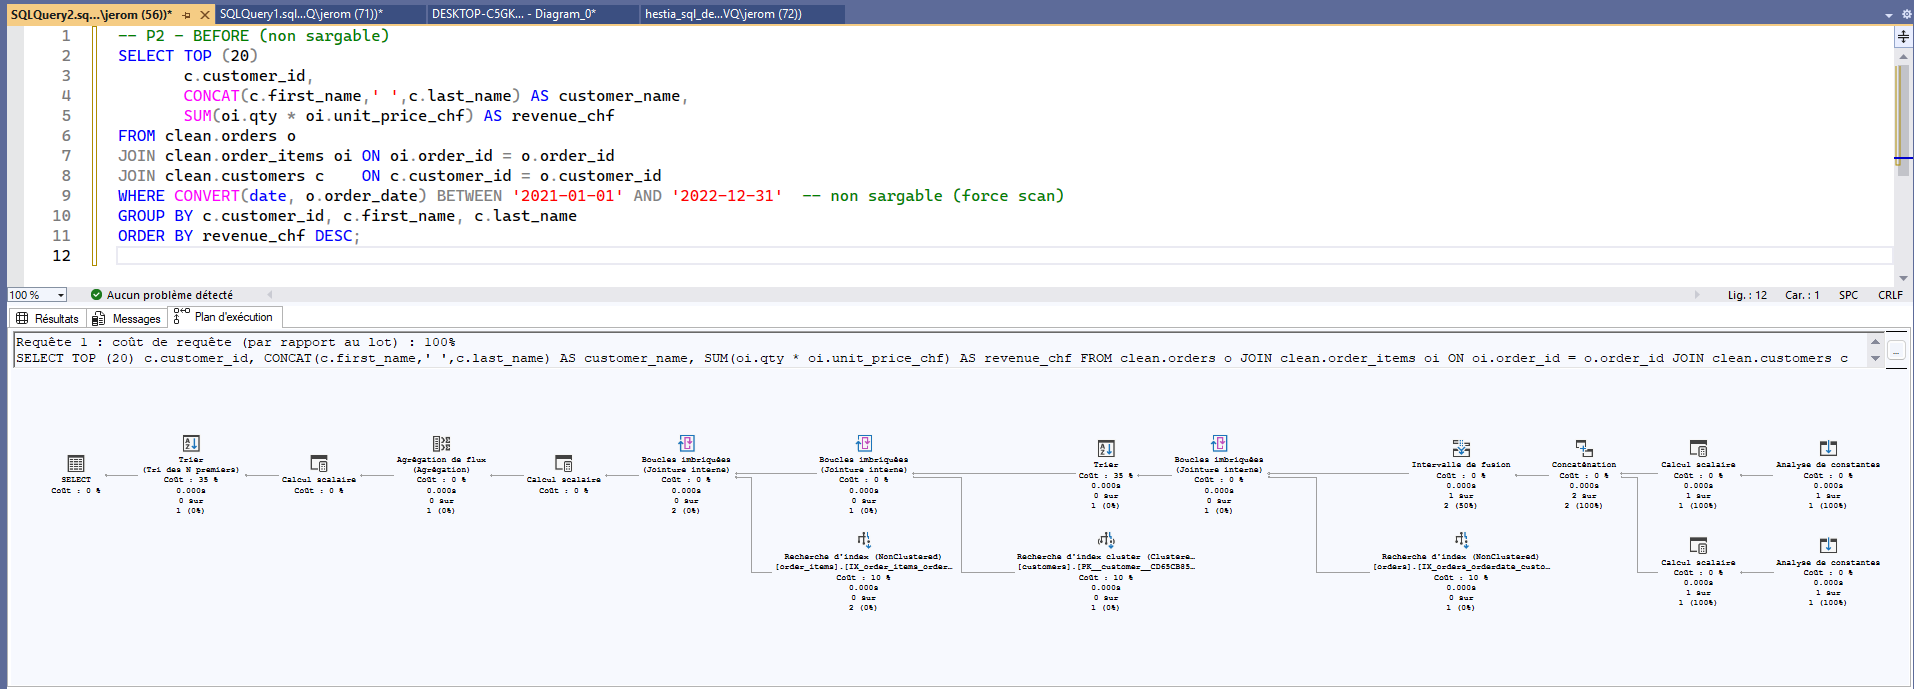Click the Concaténation operator icon

point(1584,449)
